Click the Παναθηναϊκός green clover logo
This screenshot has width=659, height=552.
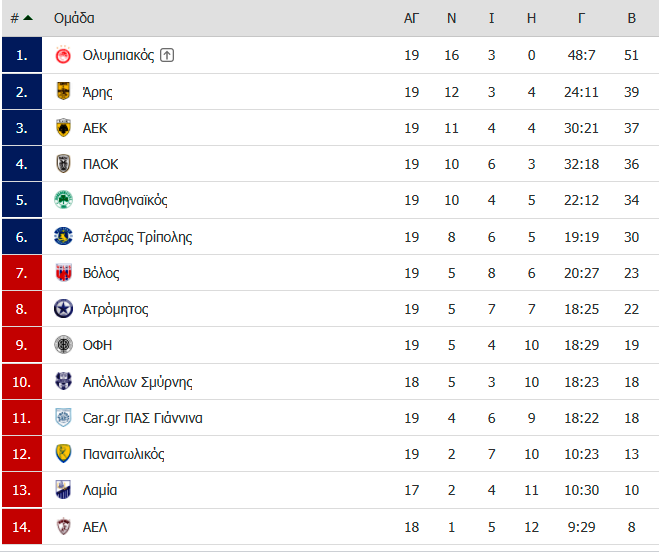(63, 200)
